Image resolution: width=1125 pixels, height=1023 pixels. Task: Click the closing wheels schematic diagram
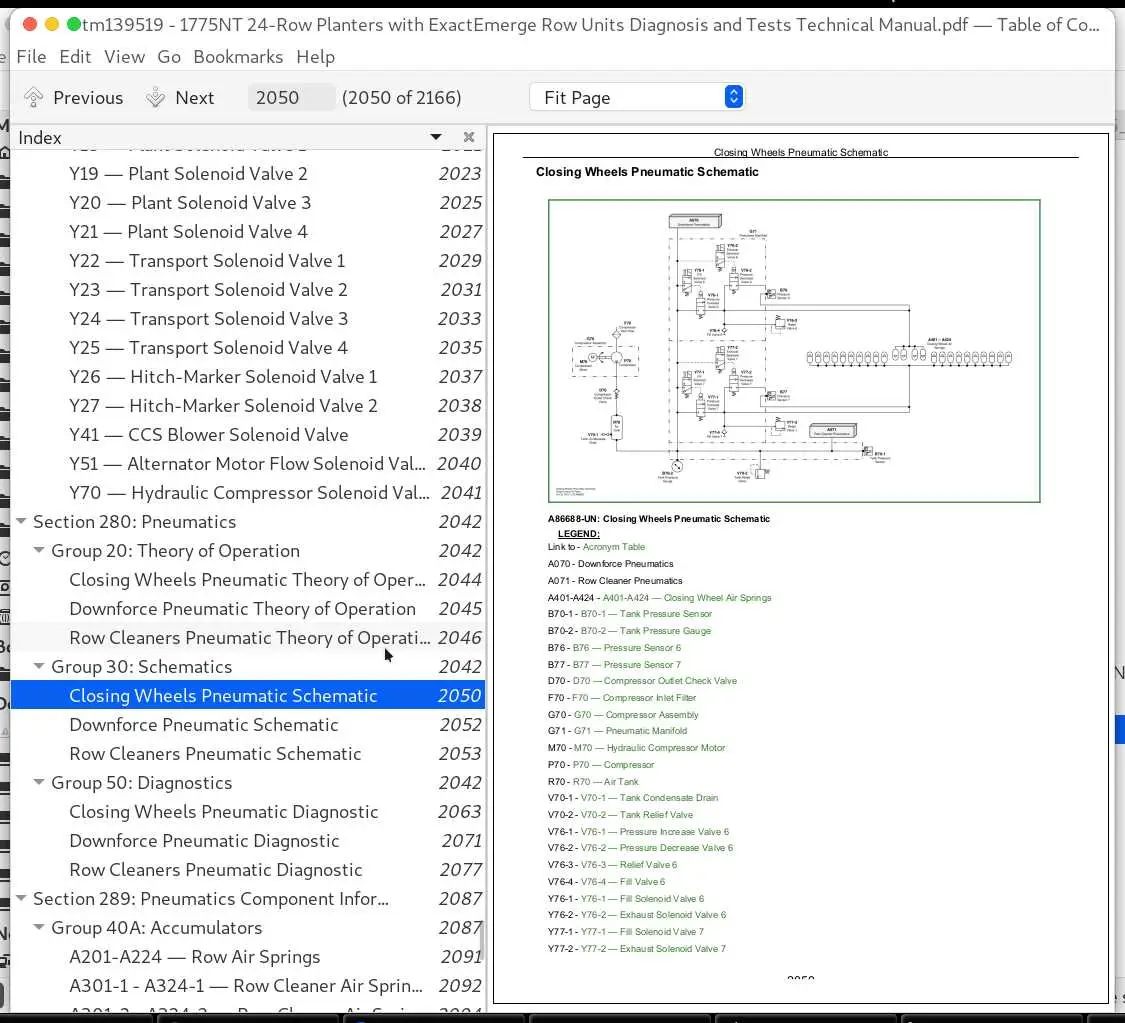point(794,351)
